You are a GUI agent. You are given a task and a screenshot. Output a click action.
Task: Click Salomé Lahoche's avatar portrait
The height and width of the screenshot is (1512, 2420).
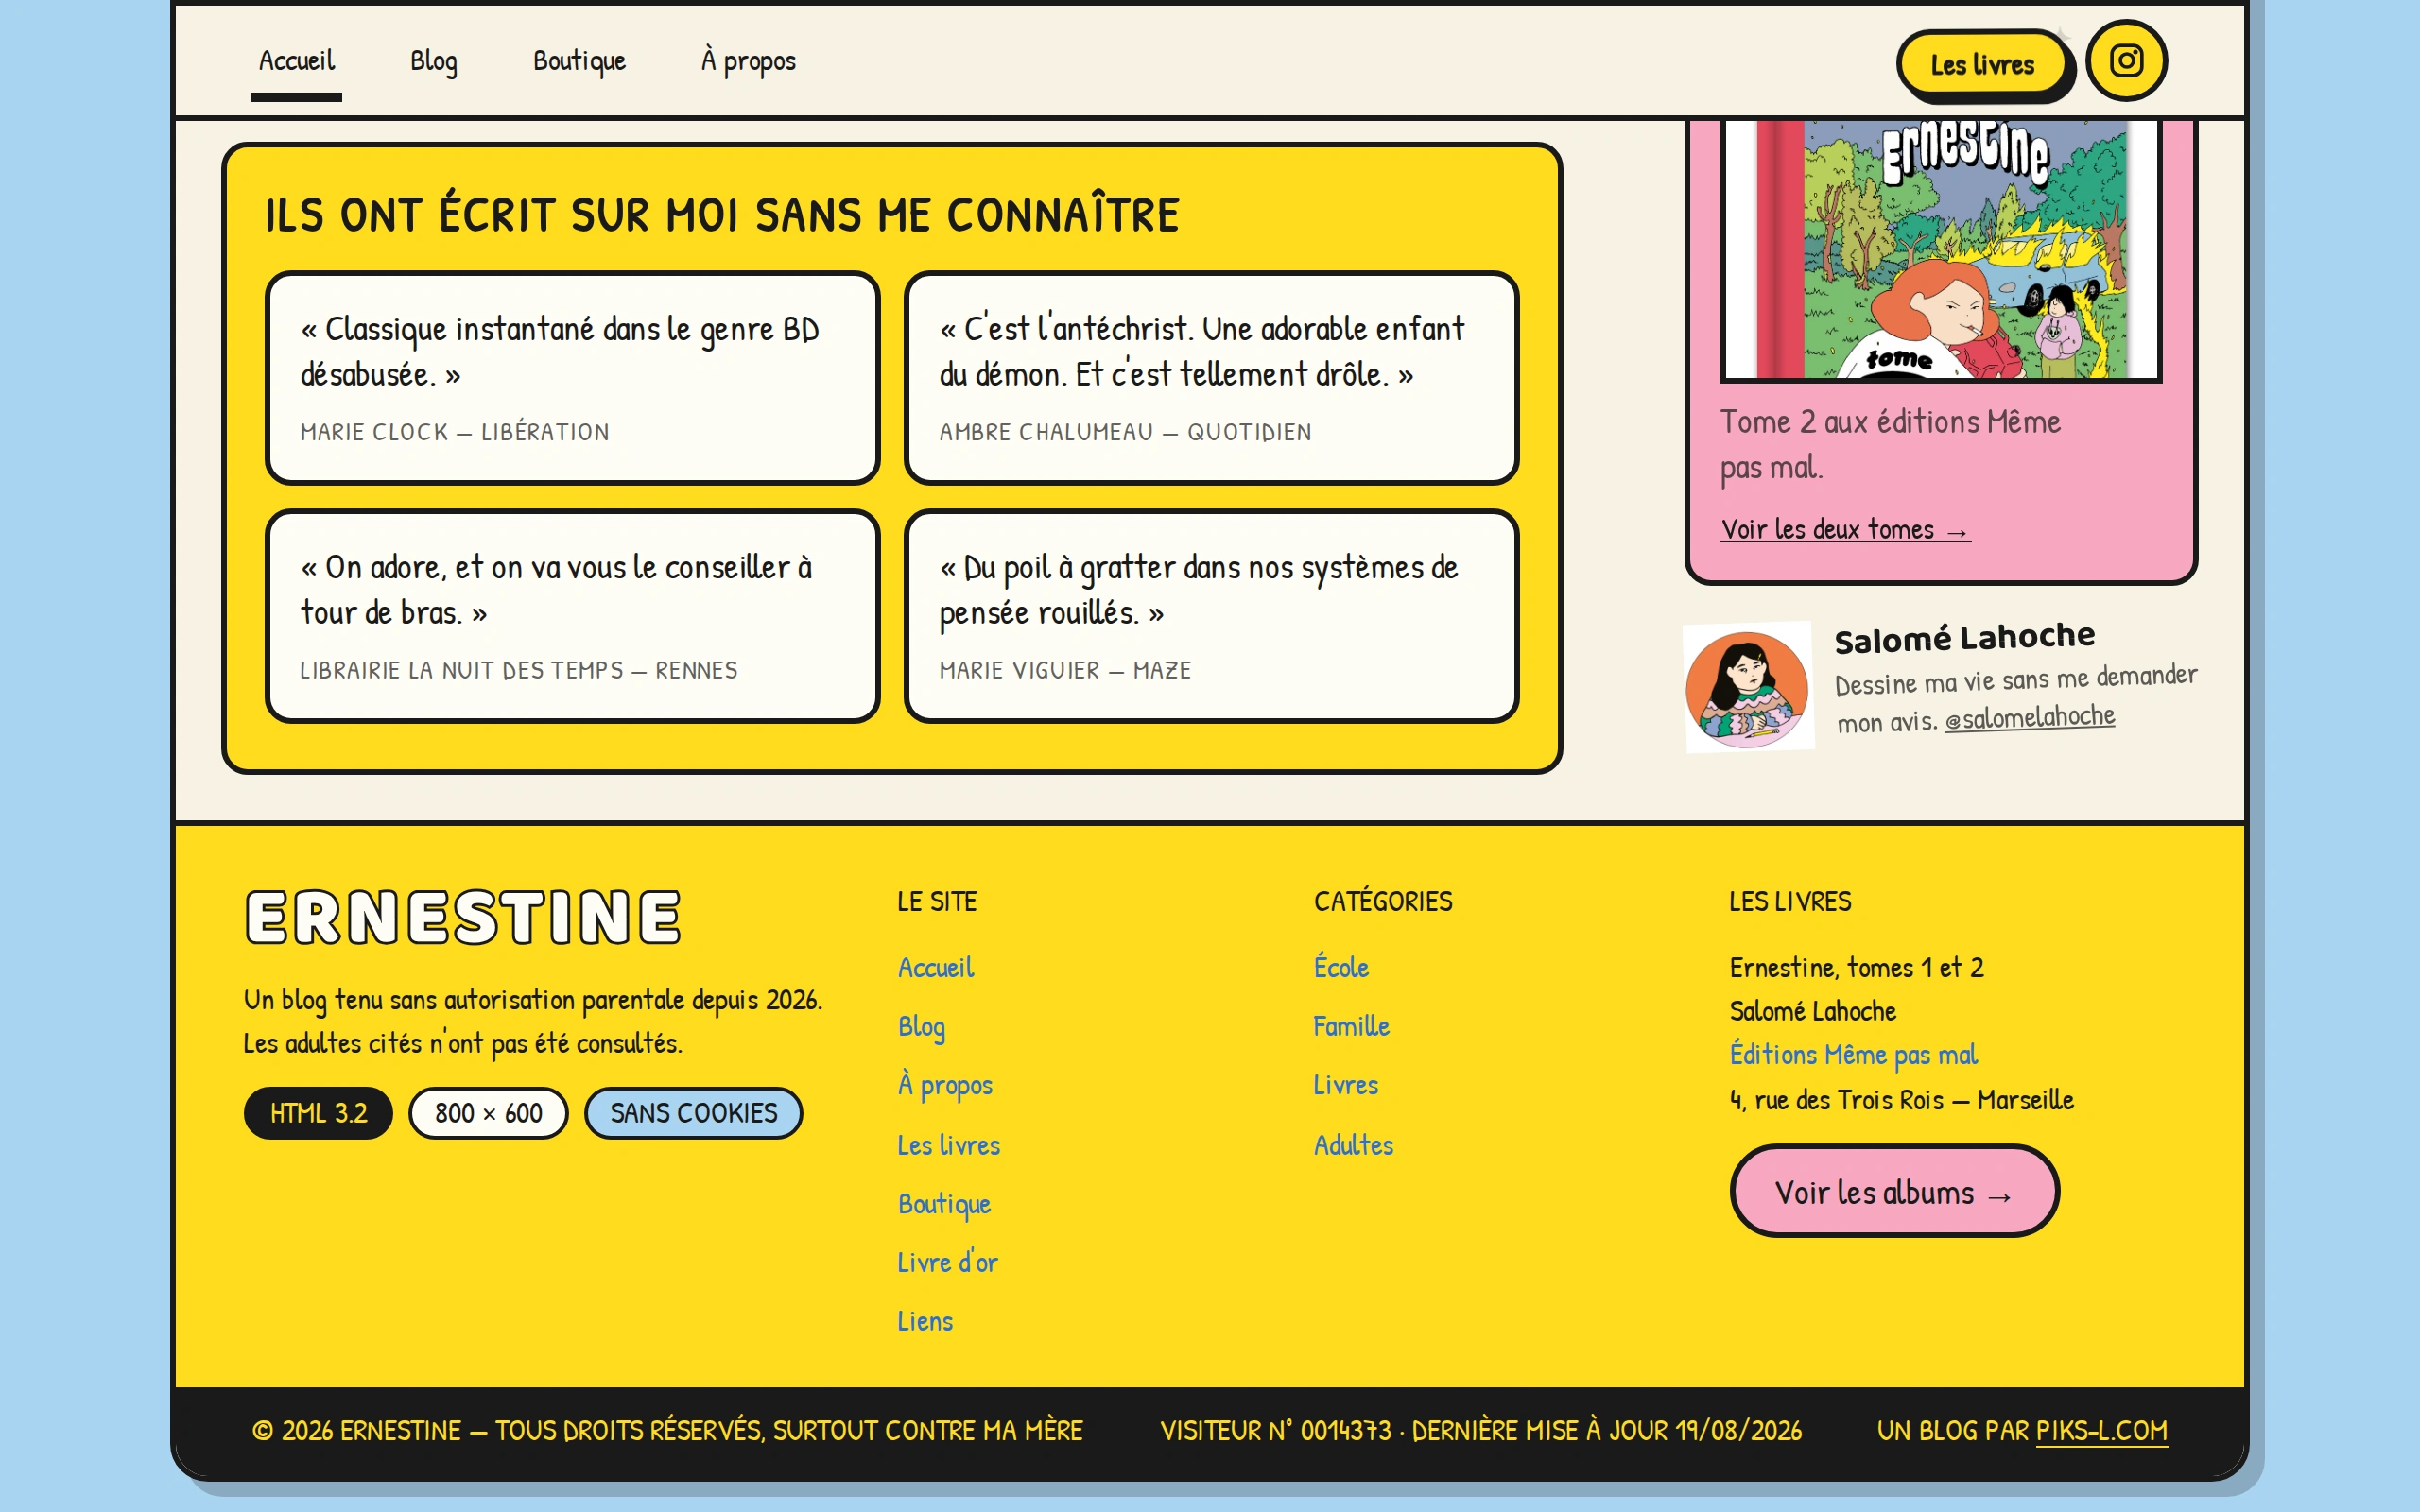1748,688
